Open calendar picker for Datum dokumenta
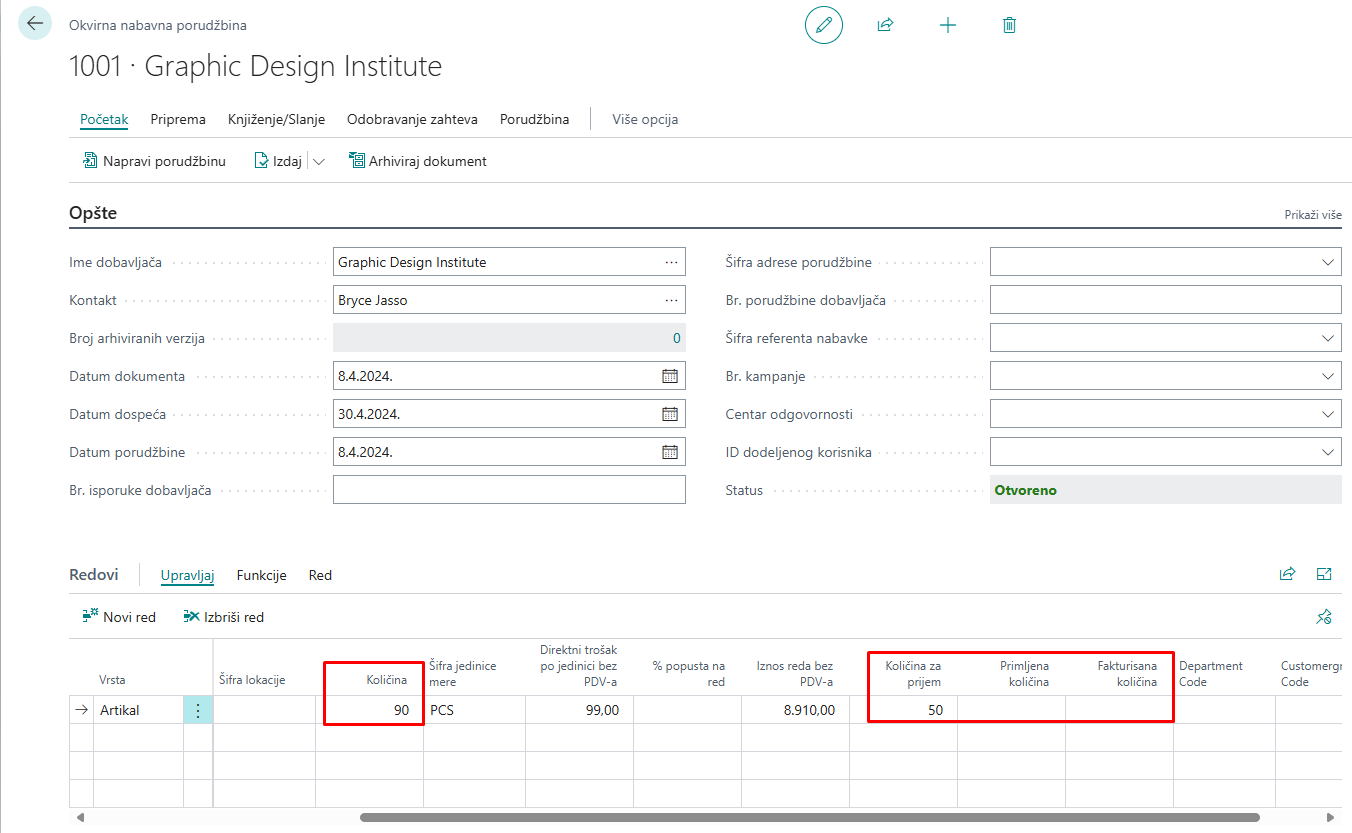Screen dimensions: 1352x833 (x=670, y=377)
